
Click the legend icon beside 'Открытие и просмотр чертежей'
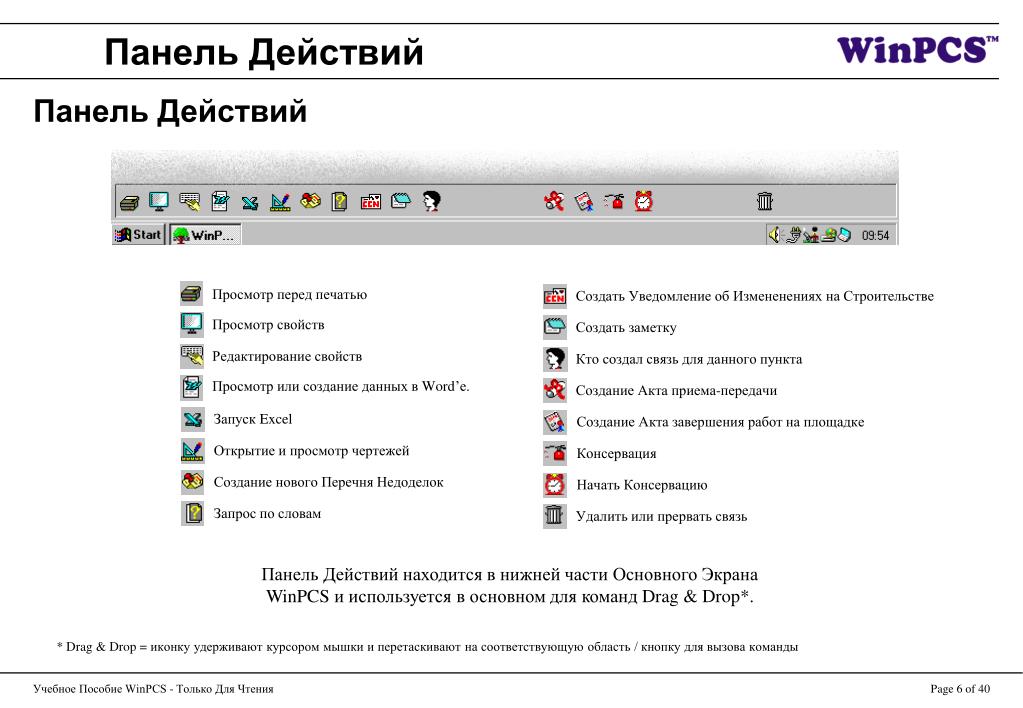click(x=192, y=450)
